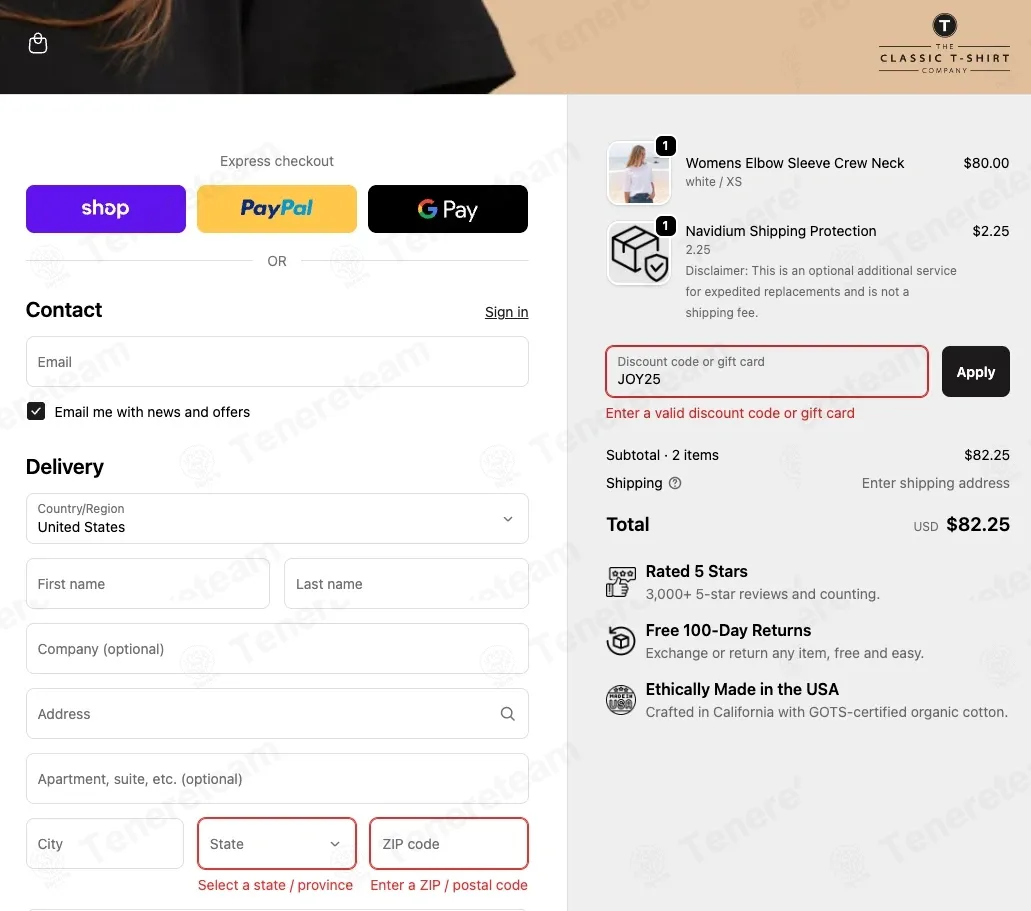This screenshot has width=1031, height=911.
Task: Select Google Pay express checkout
Action: (448, 209)
